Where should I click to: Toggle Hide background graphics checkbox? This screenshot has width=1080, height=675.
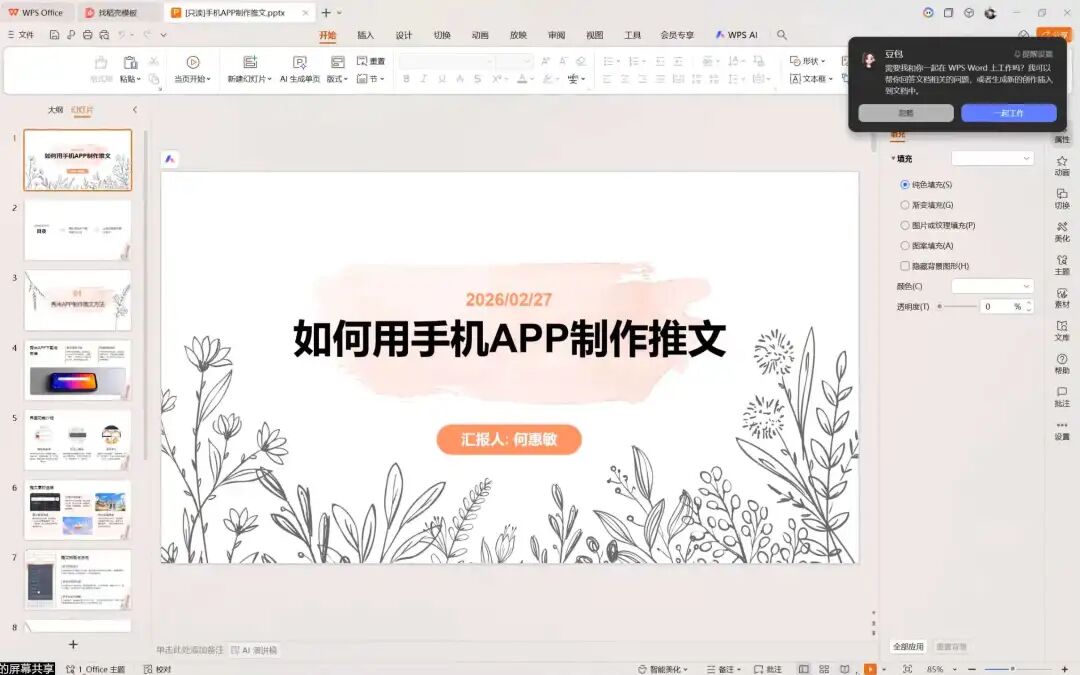904,266
